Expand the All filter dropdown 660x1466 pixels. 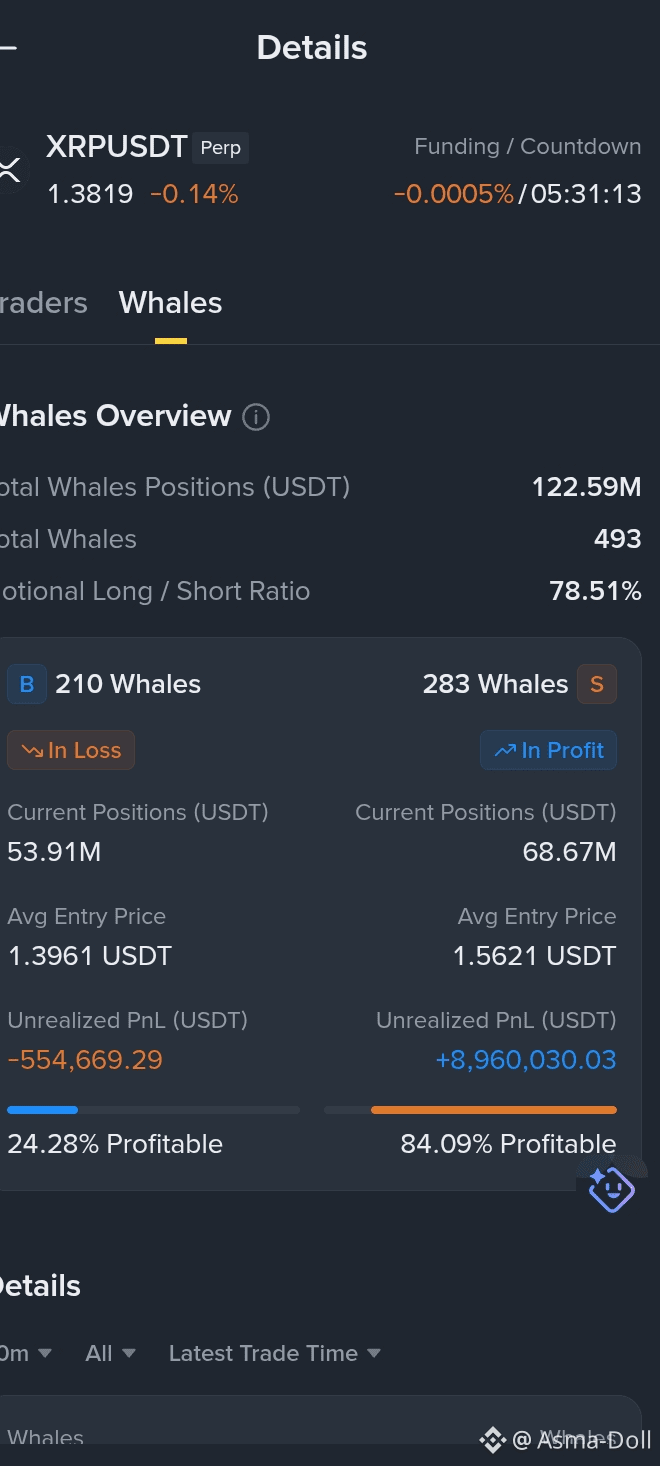[x=110, y=1353]
